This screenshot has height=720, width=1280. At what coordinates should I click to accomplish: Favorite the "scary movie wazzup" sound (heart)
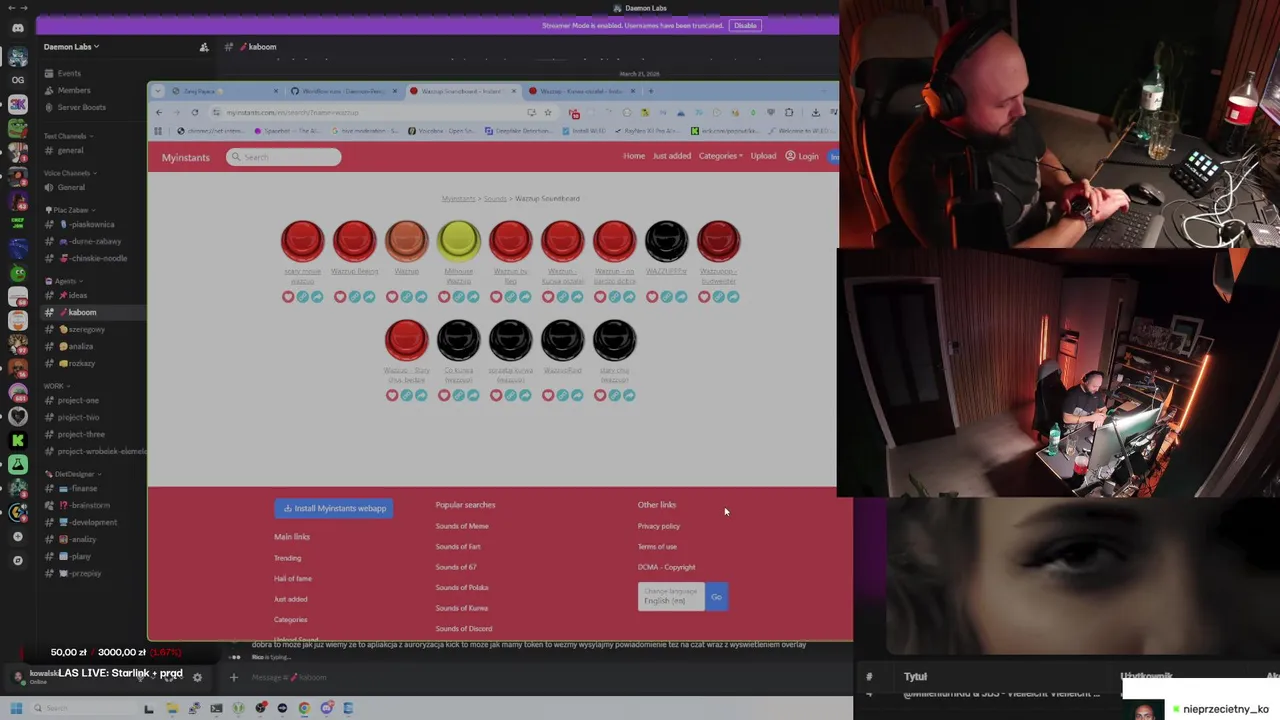pos(288,297)
